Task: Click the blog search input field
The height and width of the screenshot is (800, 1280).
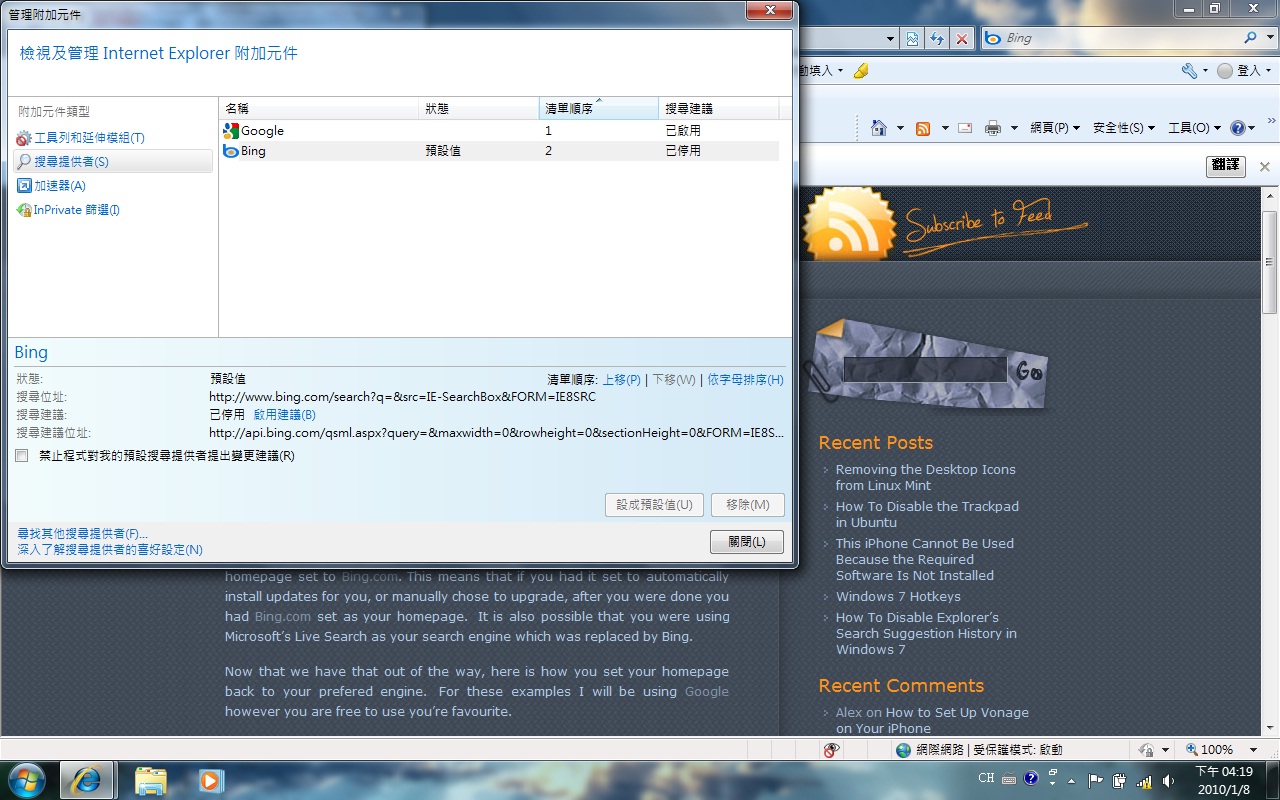Action: click(924, 369)
